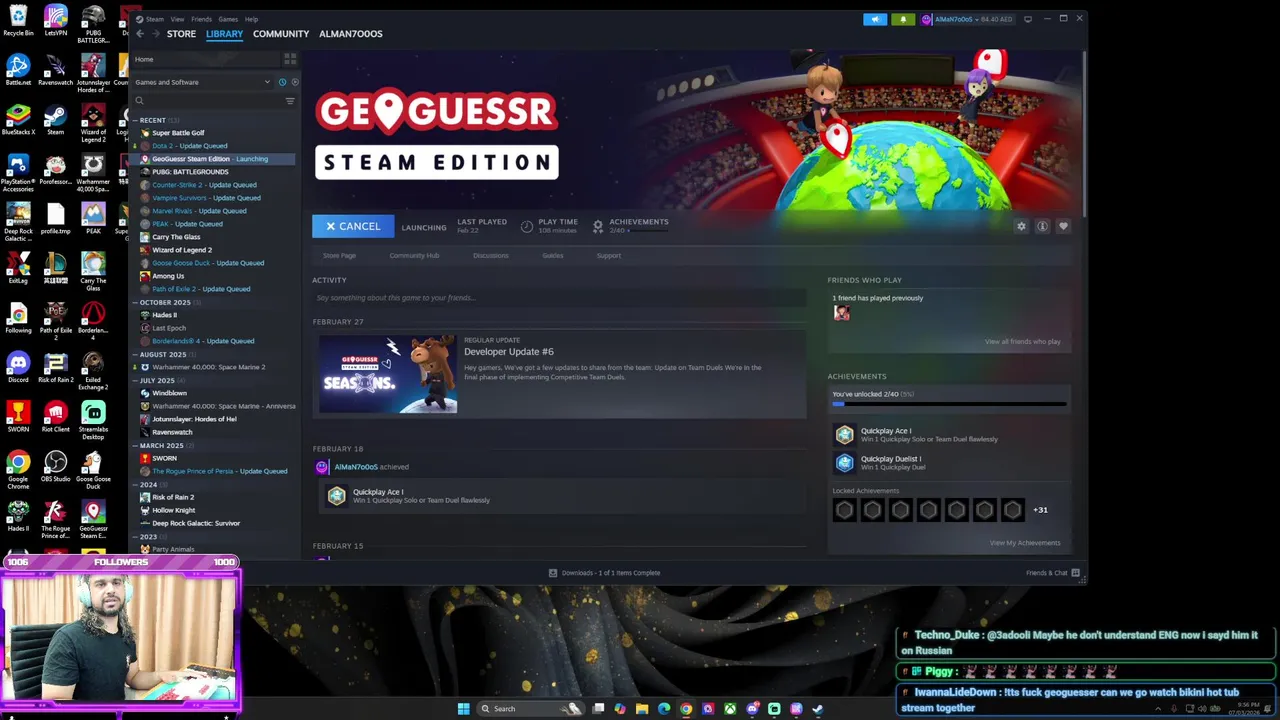Click the Quickplay Duelist I achievement badge
The image size is (1280, 720).
[845, 463]
